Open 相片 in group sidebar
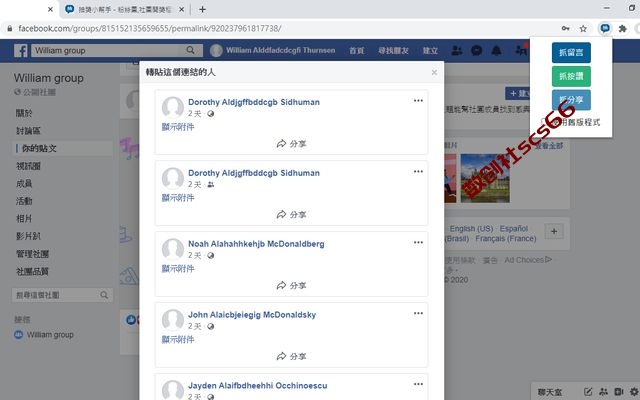The width and height of the screenshot is (640, 400). click(x=24, y=218)
